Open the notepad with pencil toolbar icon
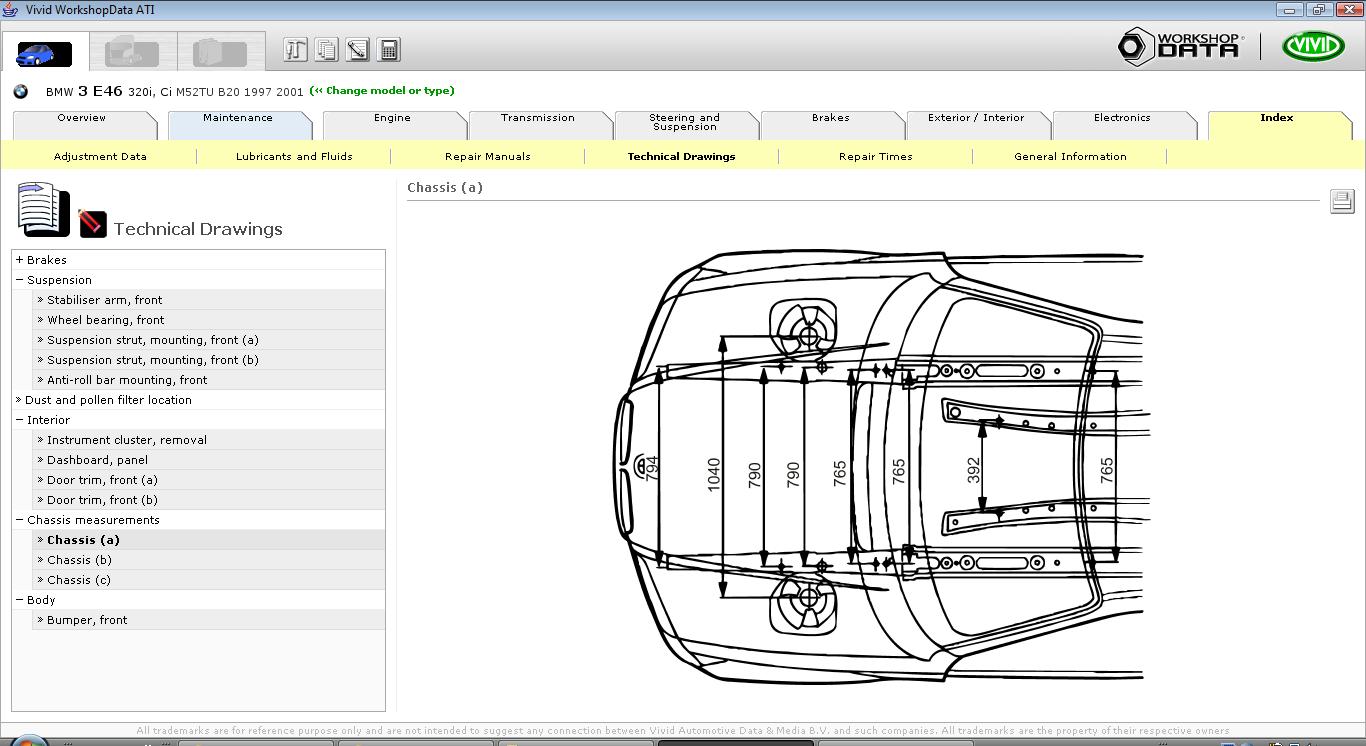The height and width of the screenshot is (746, 1366). point(357,50)
